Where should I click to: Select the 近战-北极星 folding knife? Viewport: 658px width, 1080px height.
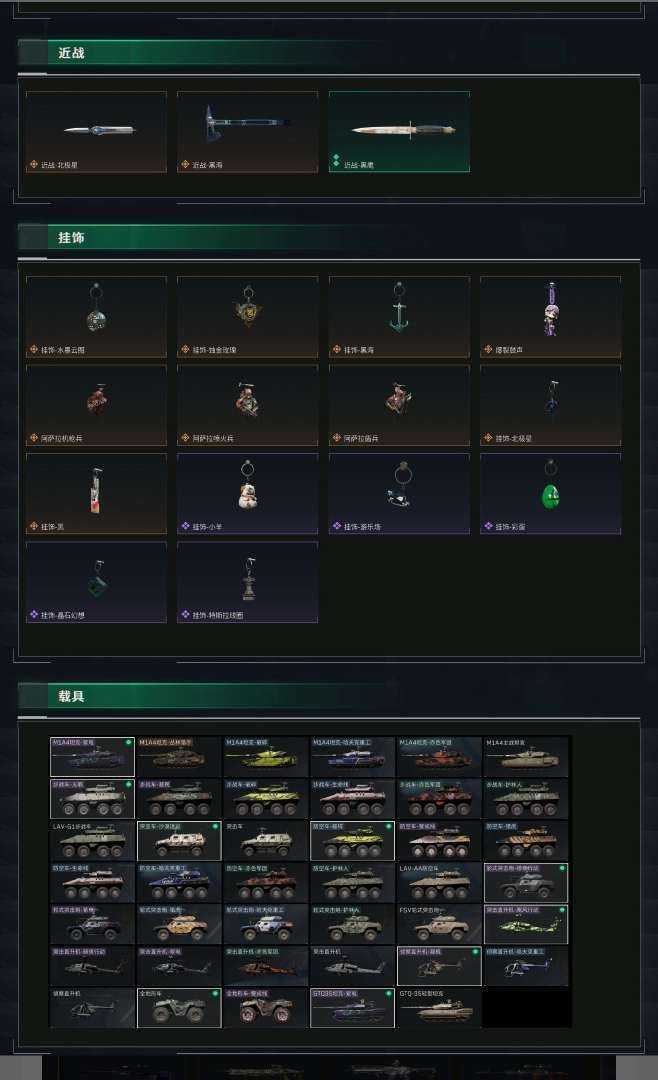(x=96, y=132)
